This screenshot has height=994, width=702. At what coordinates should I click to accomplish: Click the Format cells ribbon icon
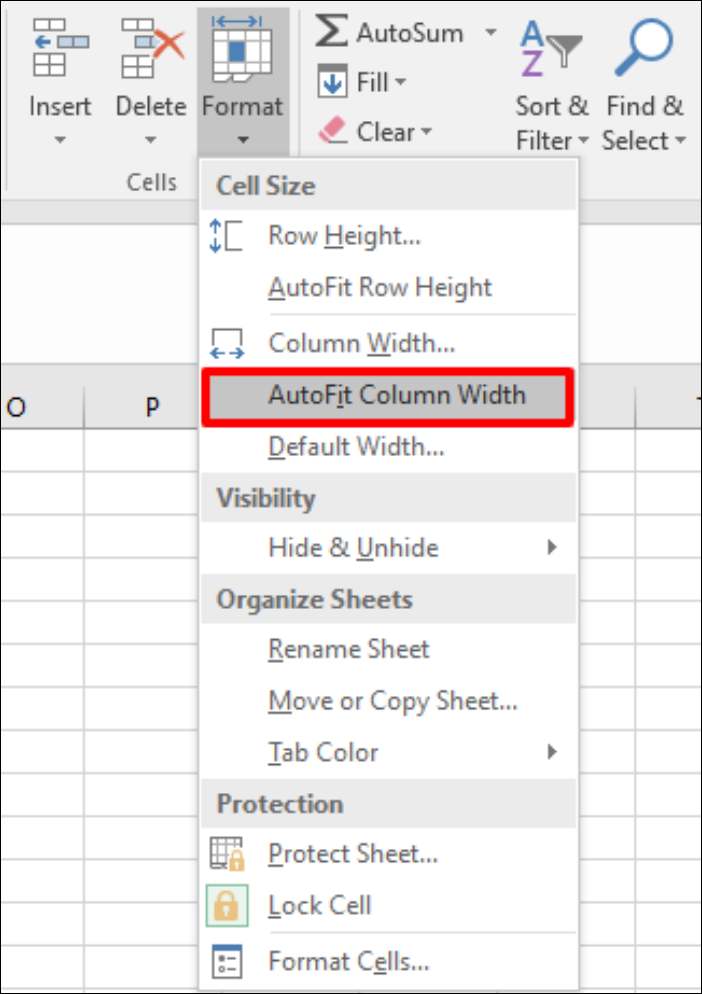[x=242, y=47]
